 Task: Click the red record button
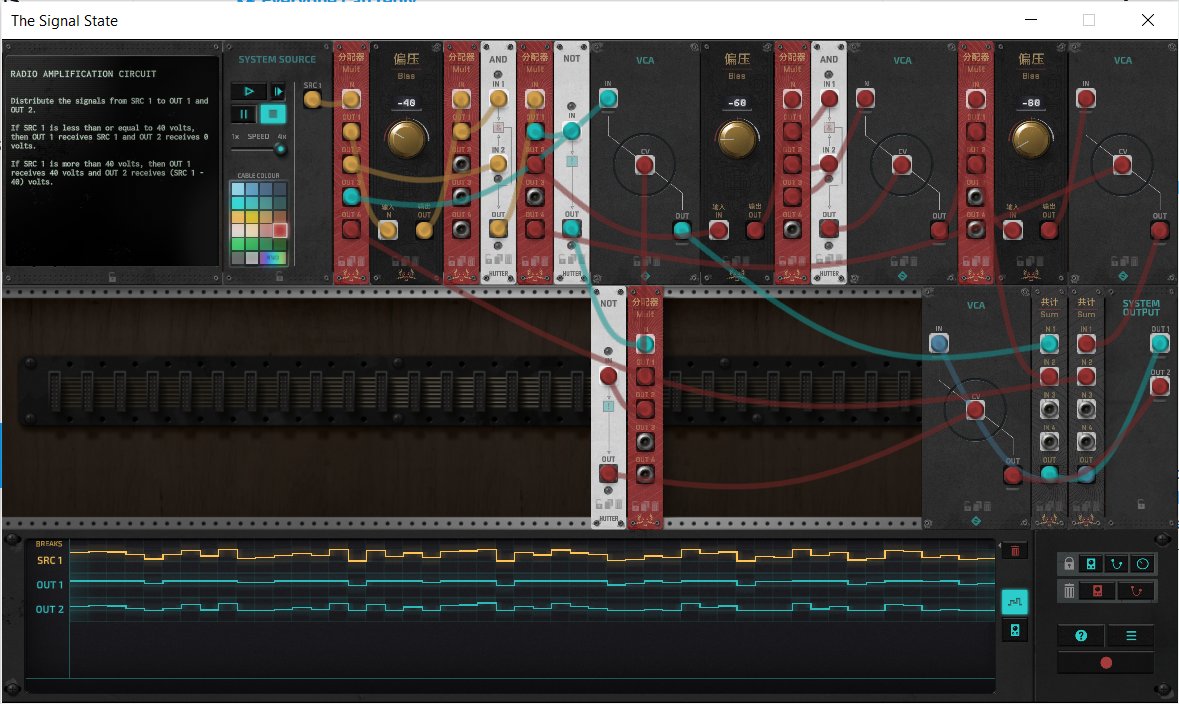1105,663
